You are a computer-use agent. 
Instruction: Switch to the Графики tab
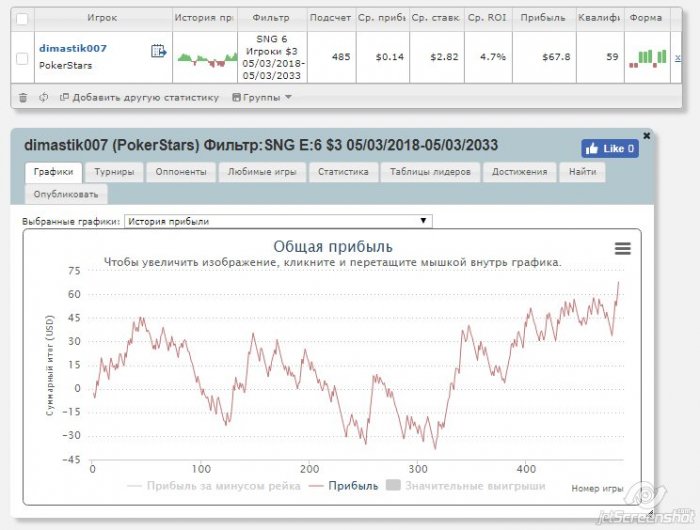(x=54, y=172)
